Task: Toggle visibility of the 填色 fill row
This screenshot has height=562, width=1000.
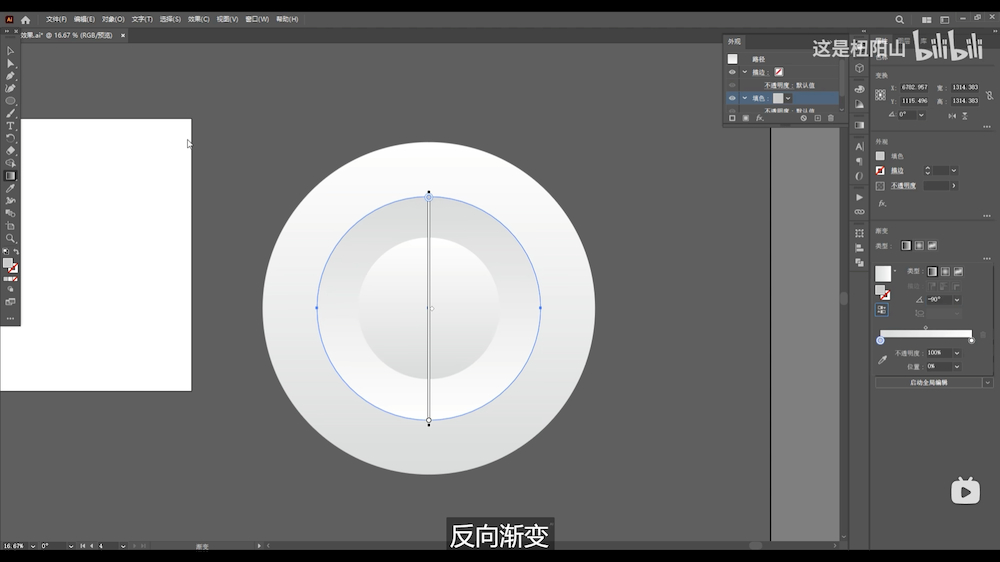Action: point(732,98)
